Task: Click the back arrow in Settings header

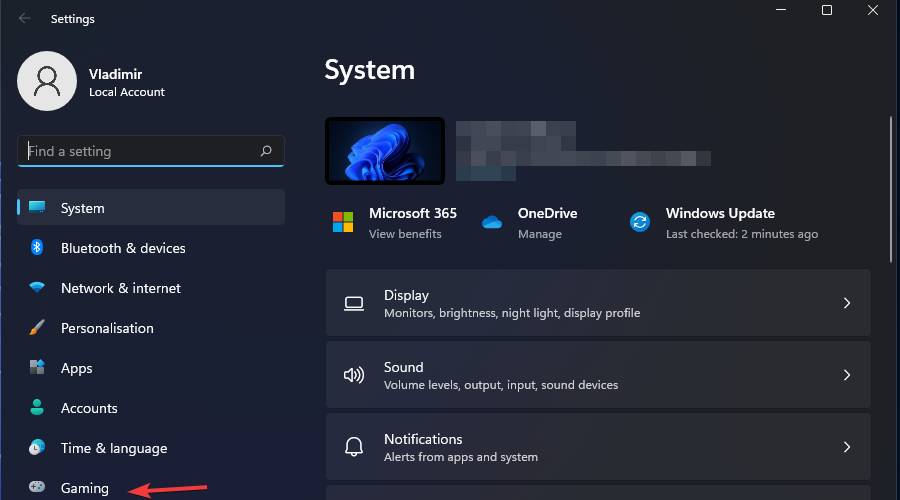Action: pos(24,18)
